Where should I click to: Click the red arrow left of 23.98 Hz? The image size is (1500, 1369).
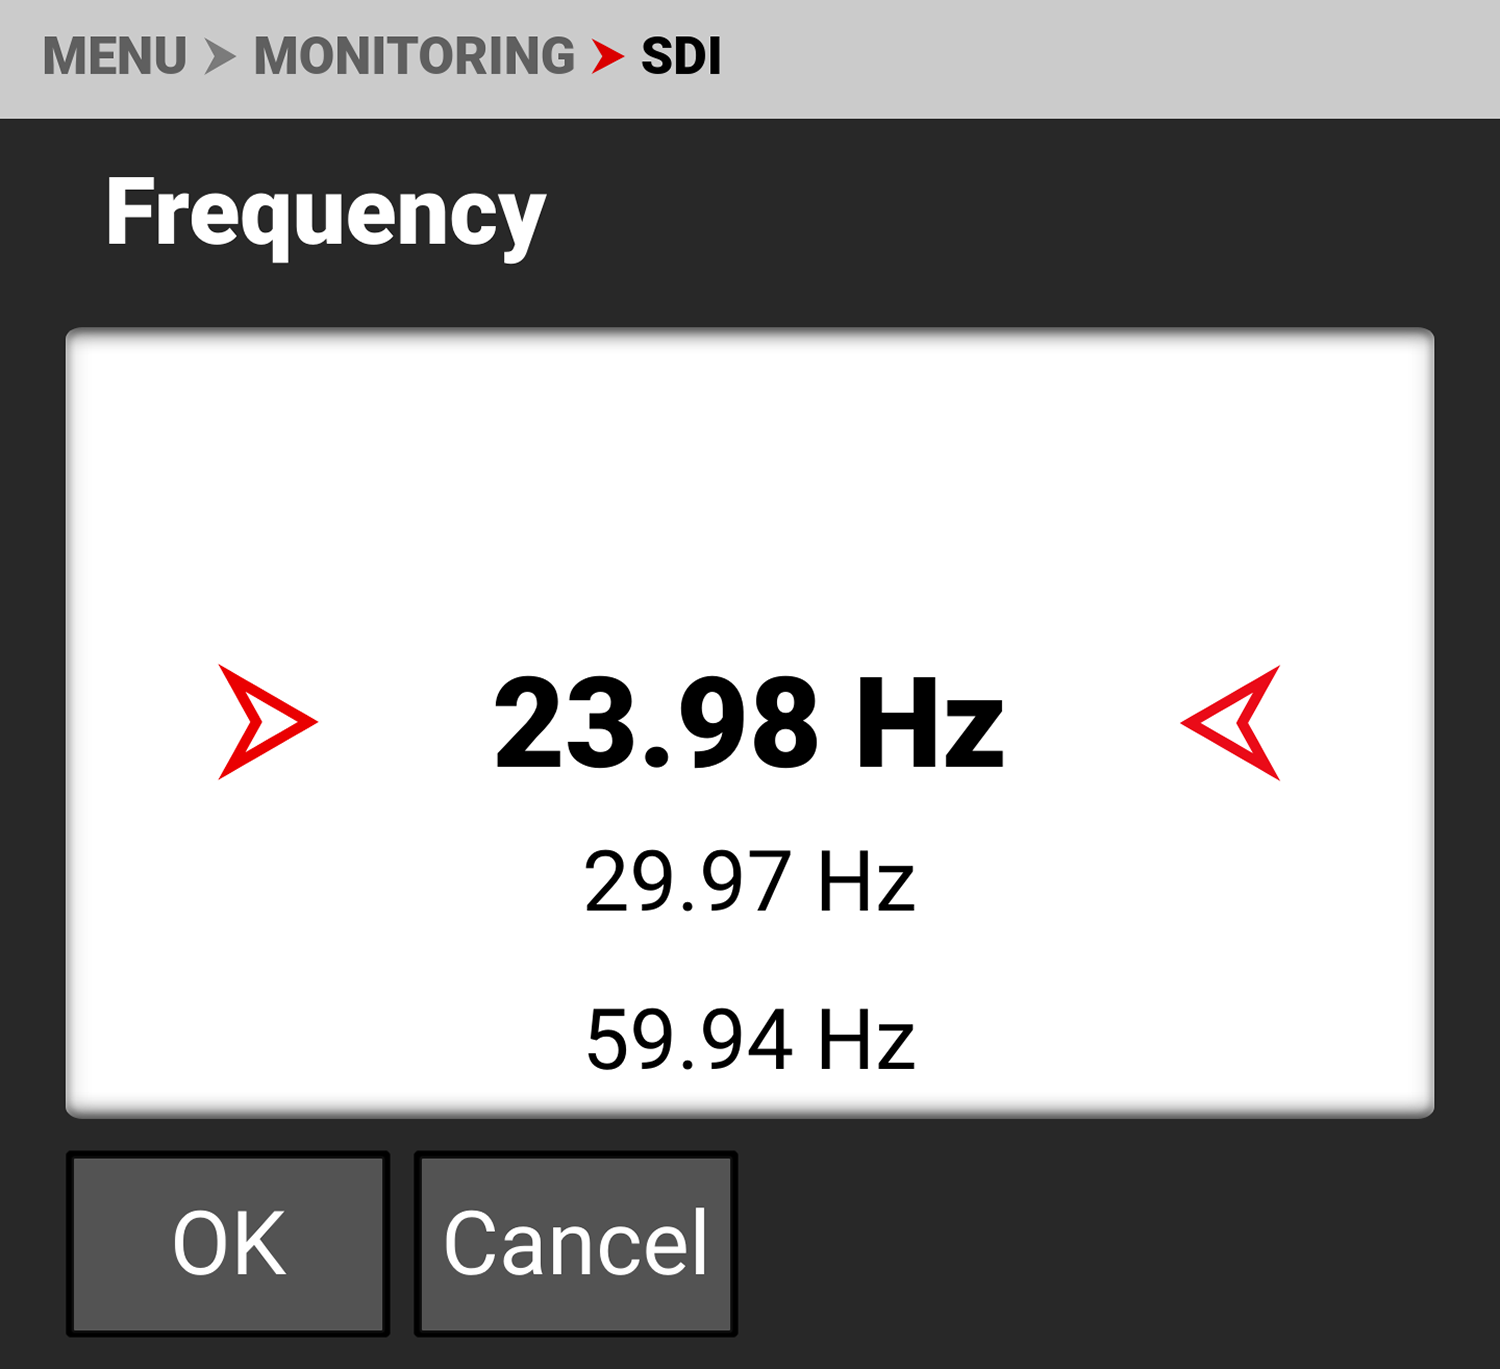pos(268,722)
